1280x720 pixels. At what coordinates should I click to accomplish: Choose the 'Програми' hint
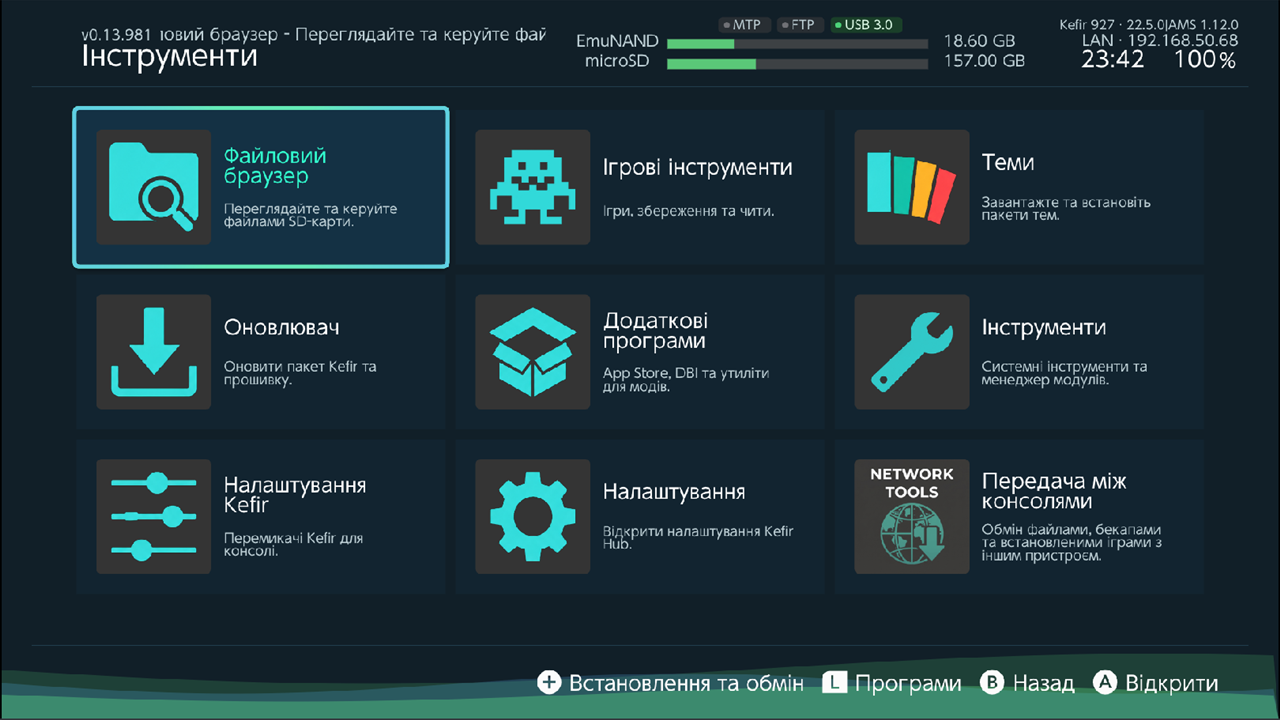click(908, 684)
